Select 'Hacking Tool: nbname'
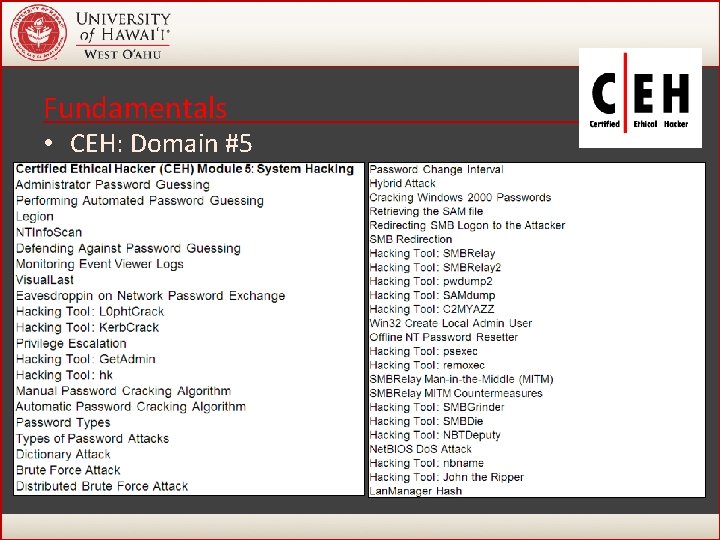This screenshot has width=720, height=540. pyautogui.click(x=426, y=463)
